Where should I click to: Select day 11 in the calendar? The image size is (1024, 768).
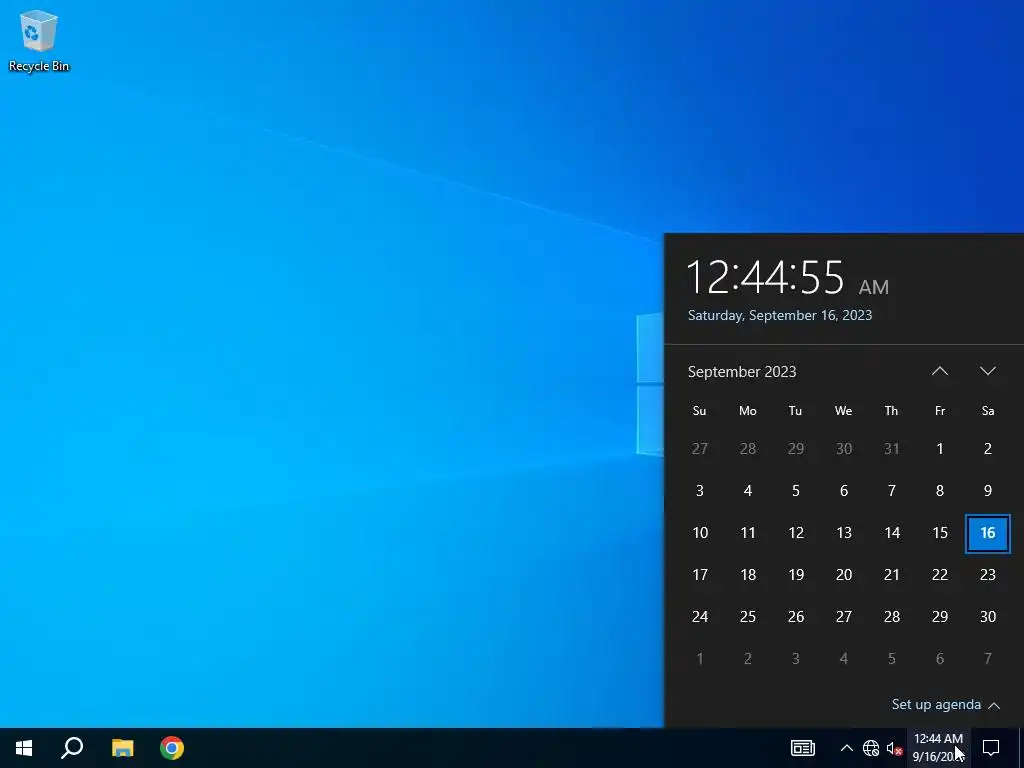[x=748, y=533]
